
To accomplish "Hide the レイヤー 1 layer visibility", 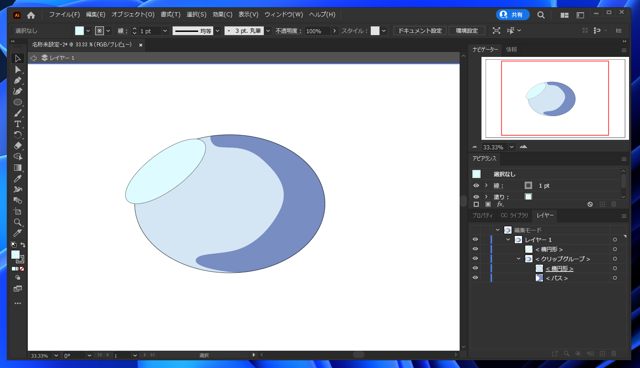I will 475,239.
